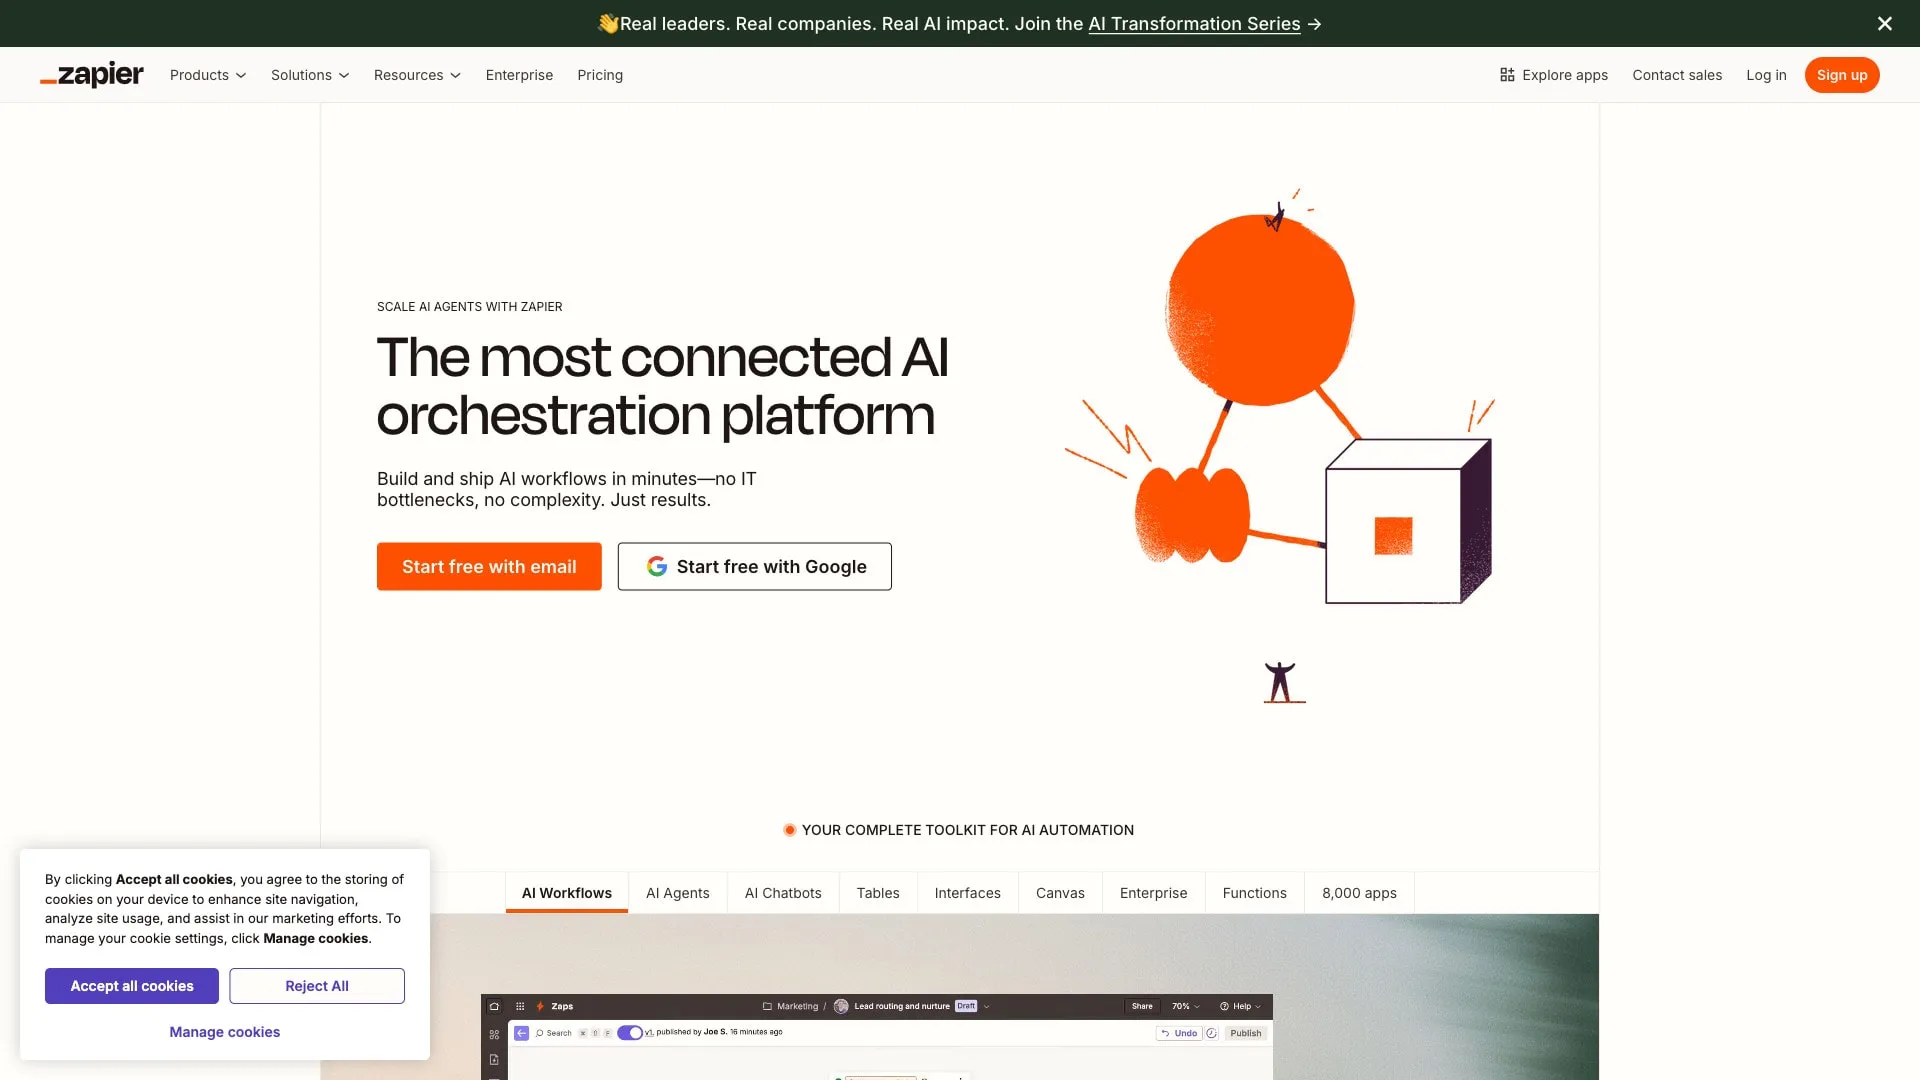Click the Undo button in editor preview
This screenshot has height=1080, width=1920.
tap(1180, 1033)
